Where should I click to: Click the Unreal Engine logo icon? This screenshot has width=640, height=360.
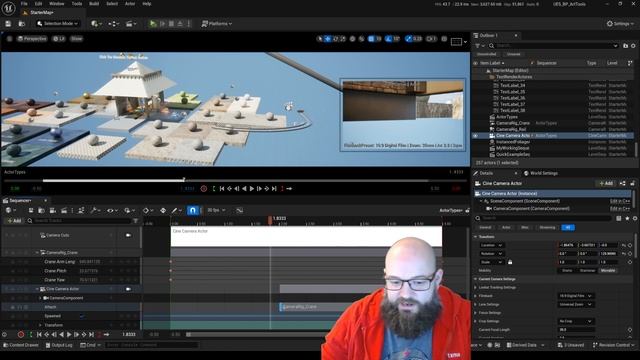click(x=8, y=7)
